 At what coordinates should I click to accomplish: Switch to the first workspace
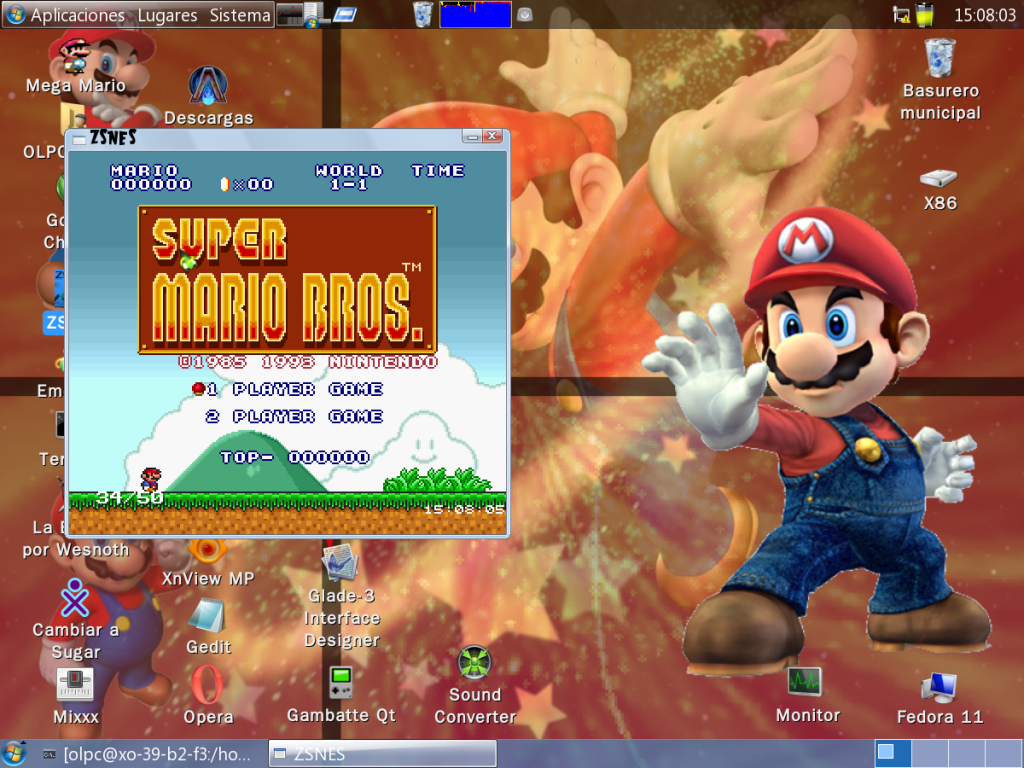pos(893,754)
